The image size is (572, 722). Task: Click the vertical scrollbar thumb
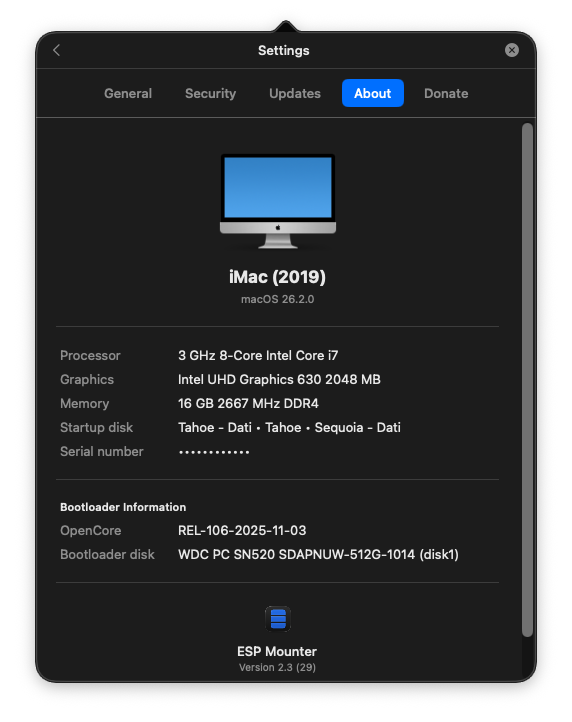(527, 380)
